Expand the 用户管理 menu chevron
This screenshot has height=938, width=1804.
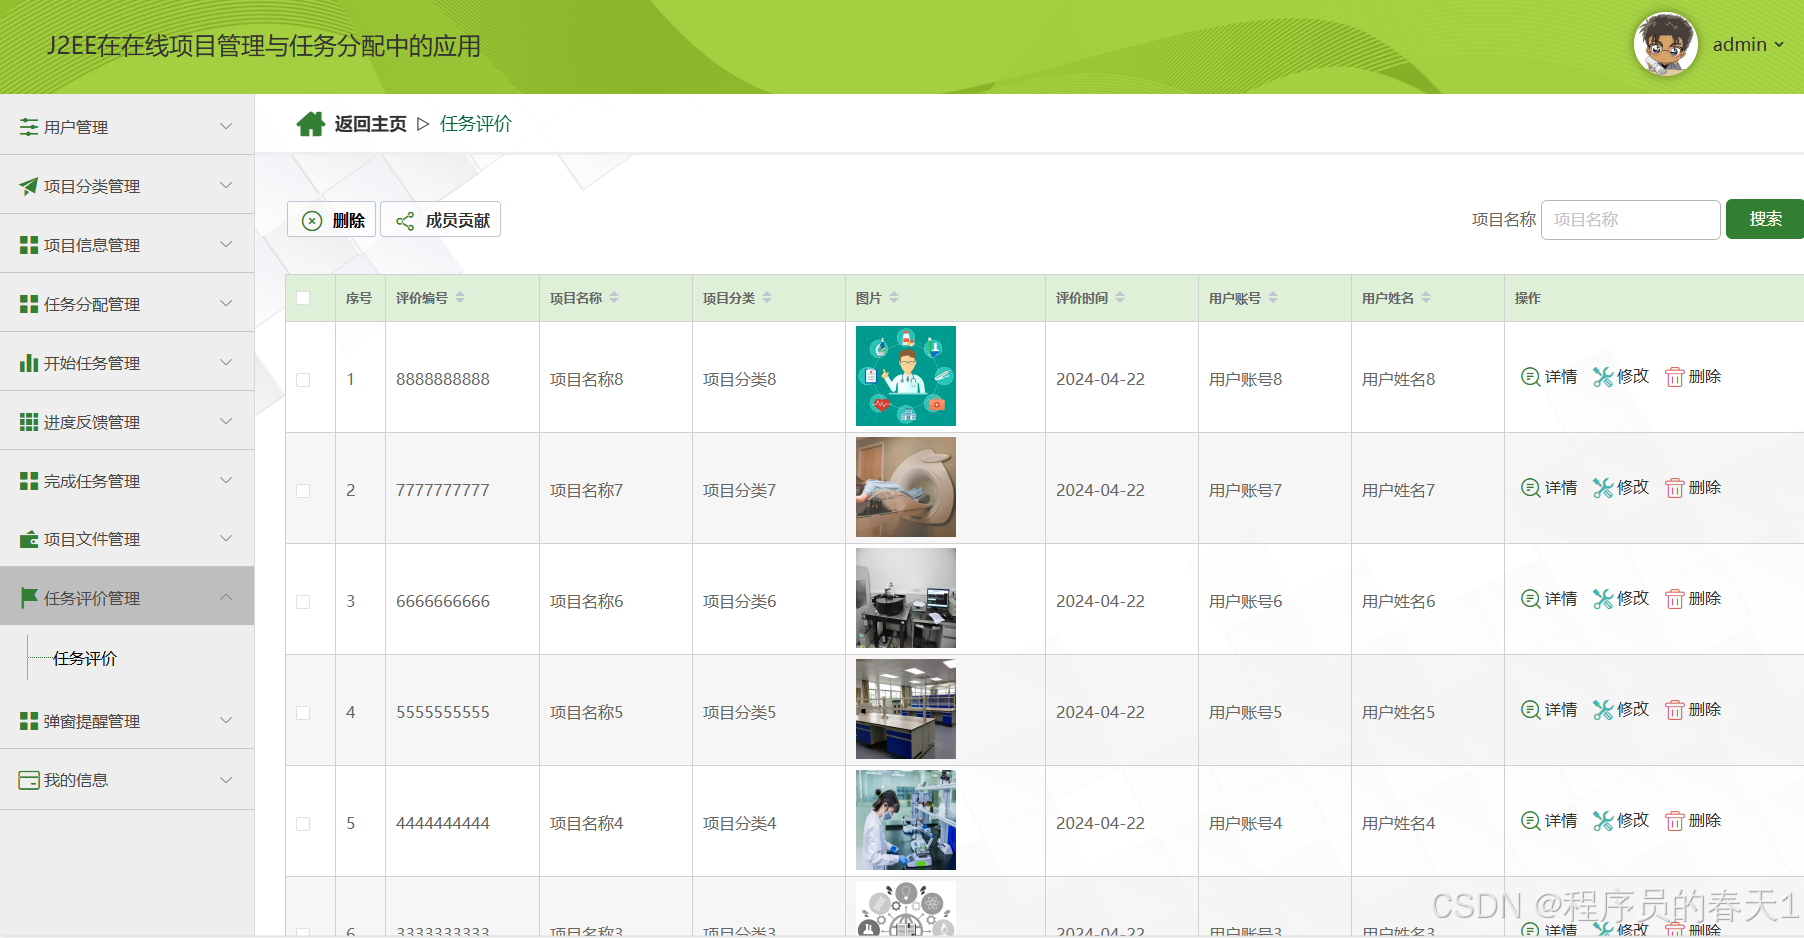click(226, 126)
